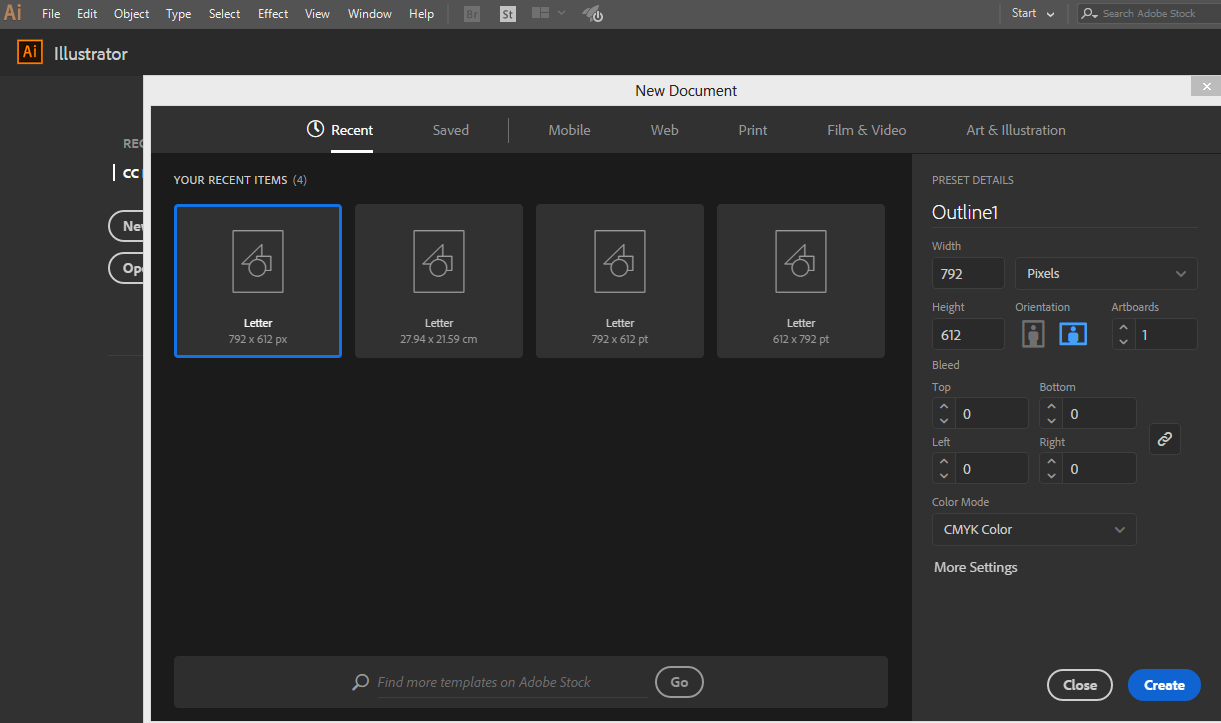Click the clock icon beside Recent
The height and width of the screenshot is (723, 1221).
[x=315, y=129]
